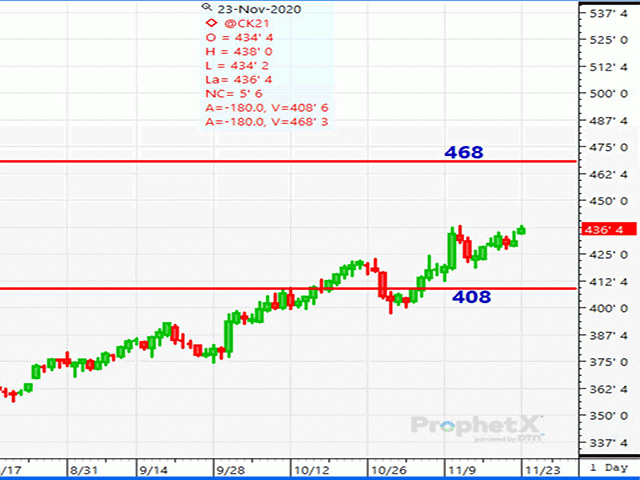Select the blue 408 support label
The width and height of the screenshot is (640, 480).
[471, 297]
